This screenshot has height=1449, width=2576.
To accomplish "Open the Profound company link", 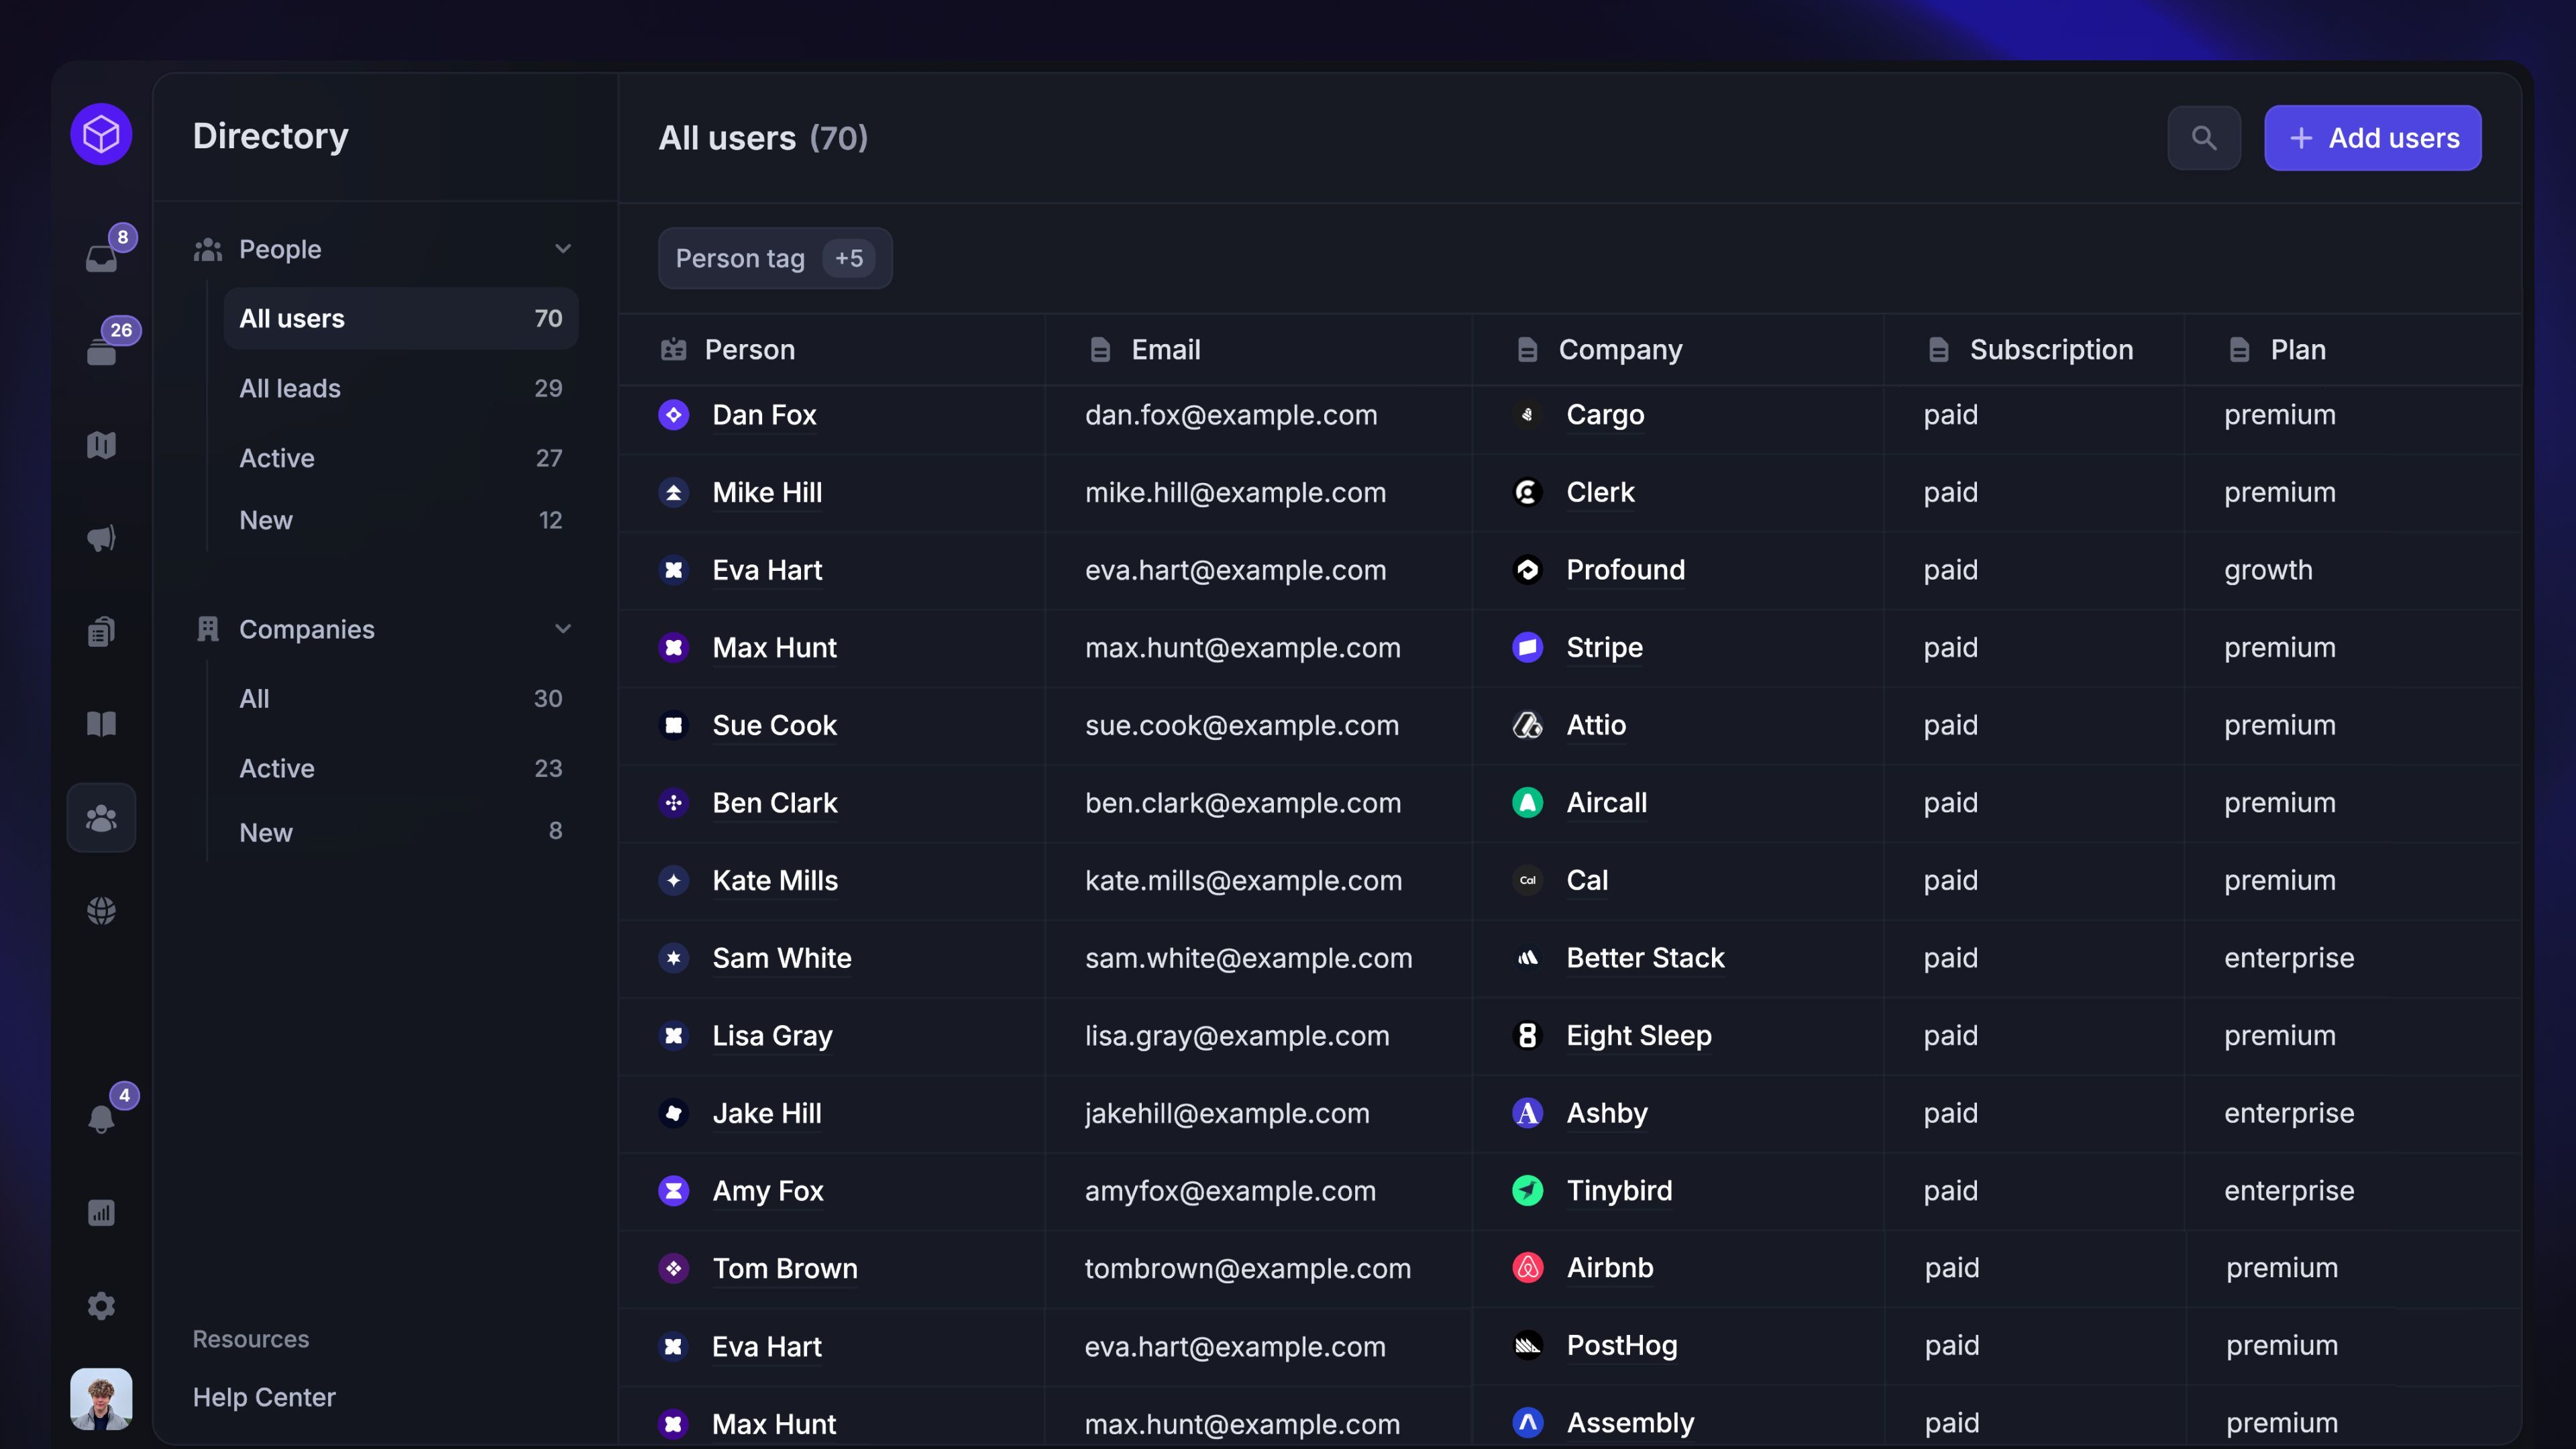I will (x=1626, y=570).
